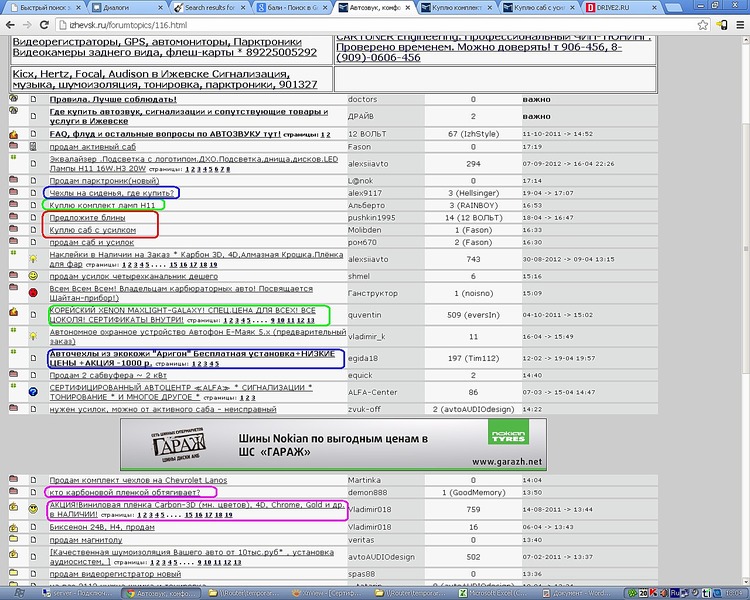
Task: Switch to the Куплю комплект tab
Action: click(456, 8)
